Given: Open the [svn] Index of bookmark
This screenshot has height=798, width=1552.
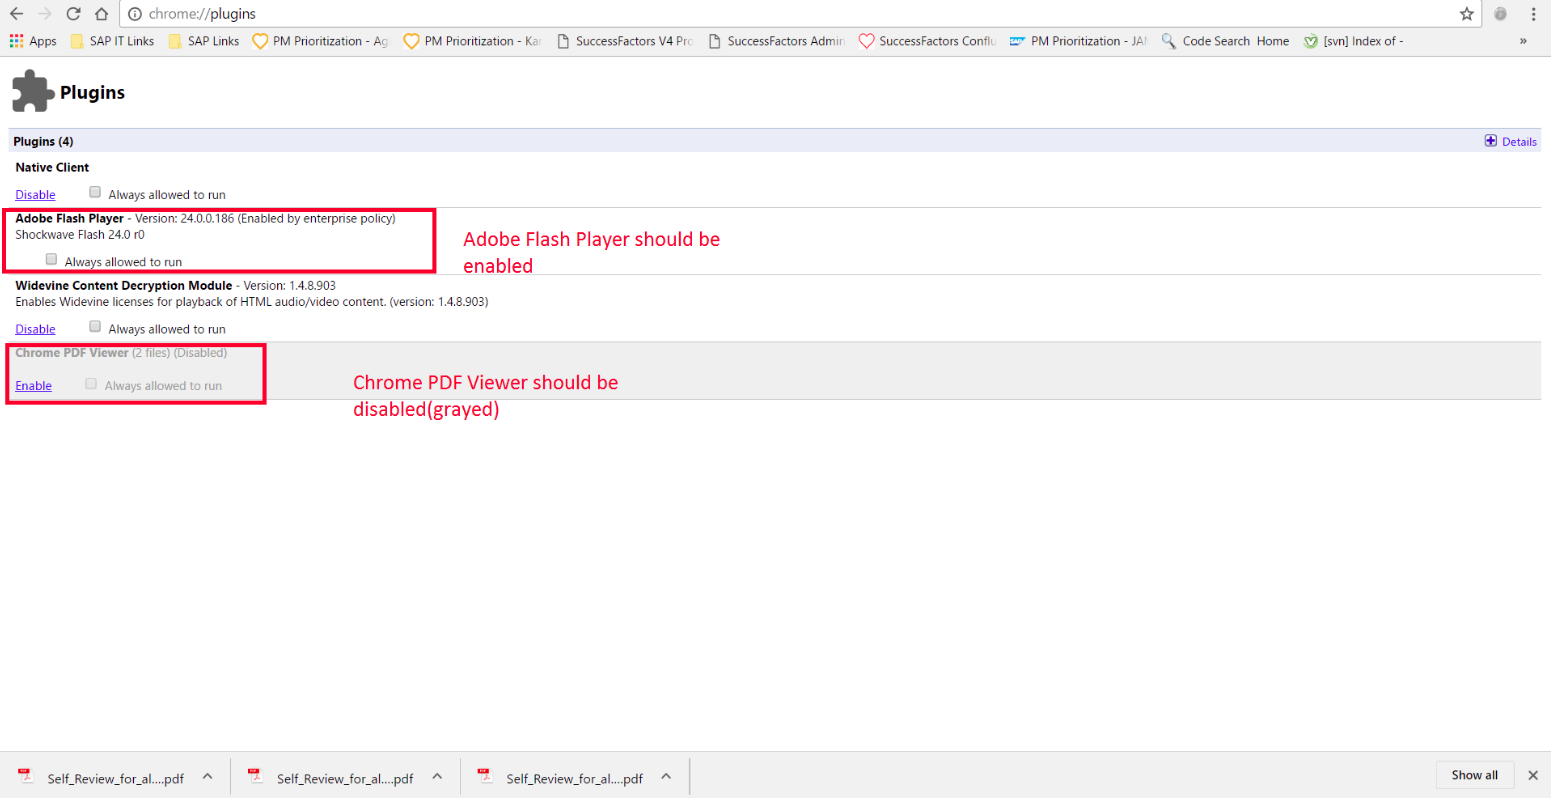Looking at the screenshot, I should tap(1354, 41).
